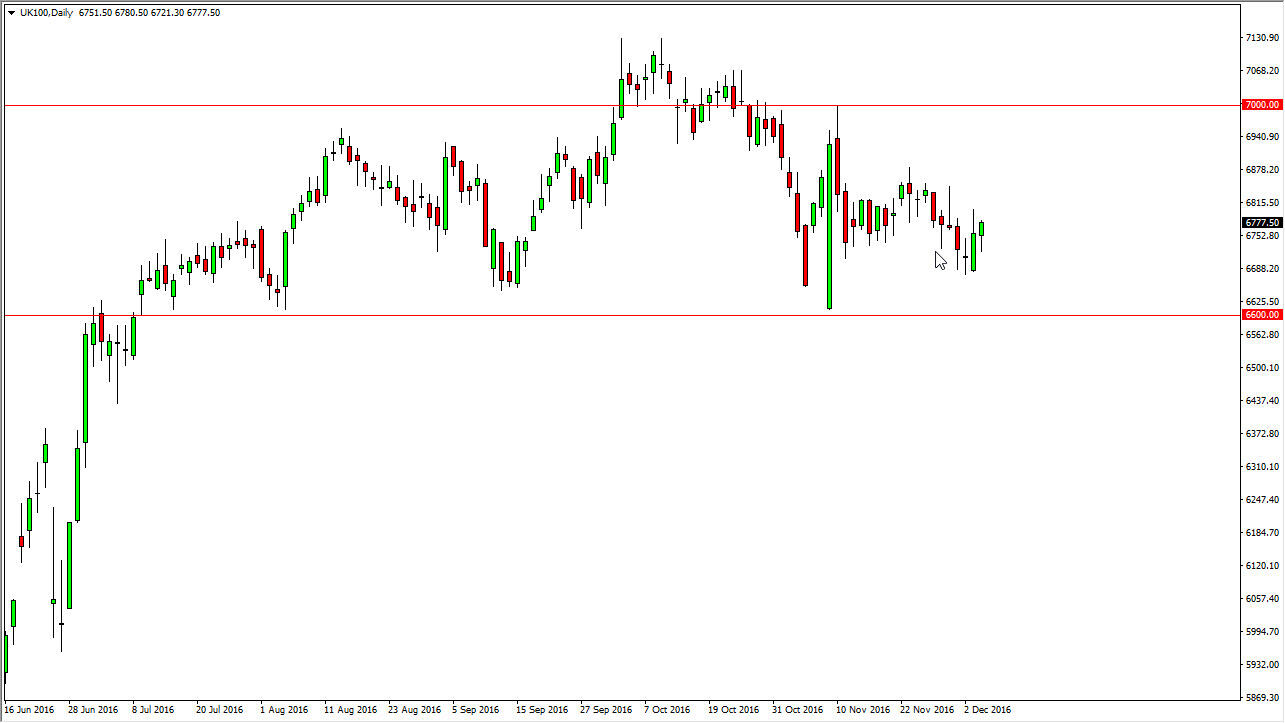This screenshot has width=1285, height=723.
Task: Click the black 6777.50 current price label
Action: 1261,223
